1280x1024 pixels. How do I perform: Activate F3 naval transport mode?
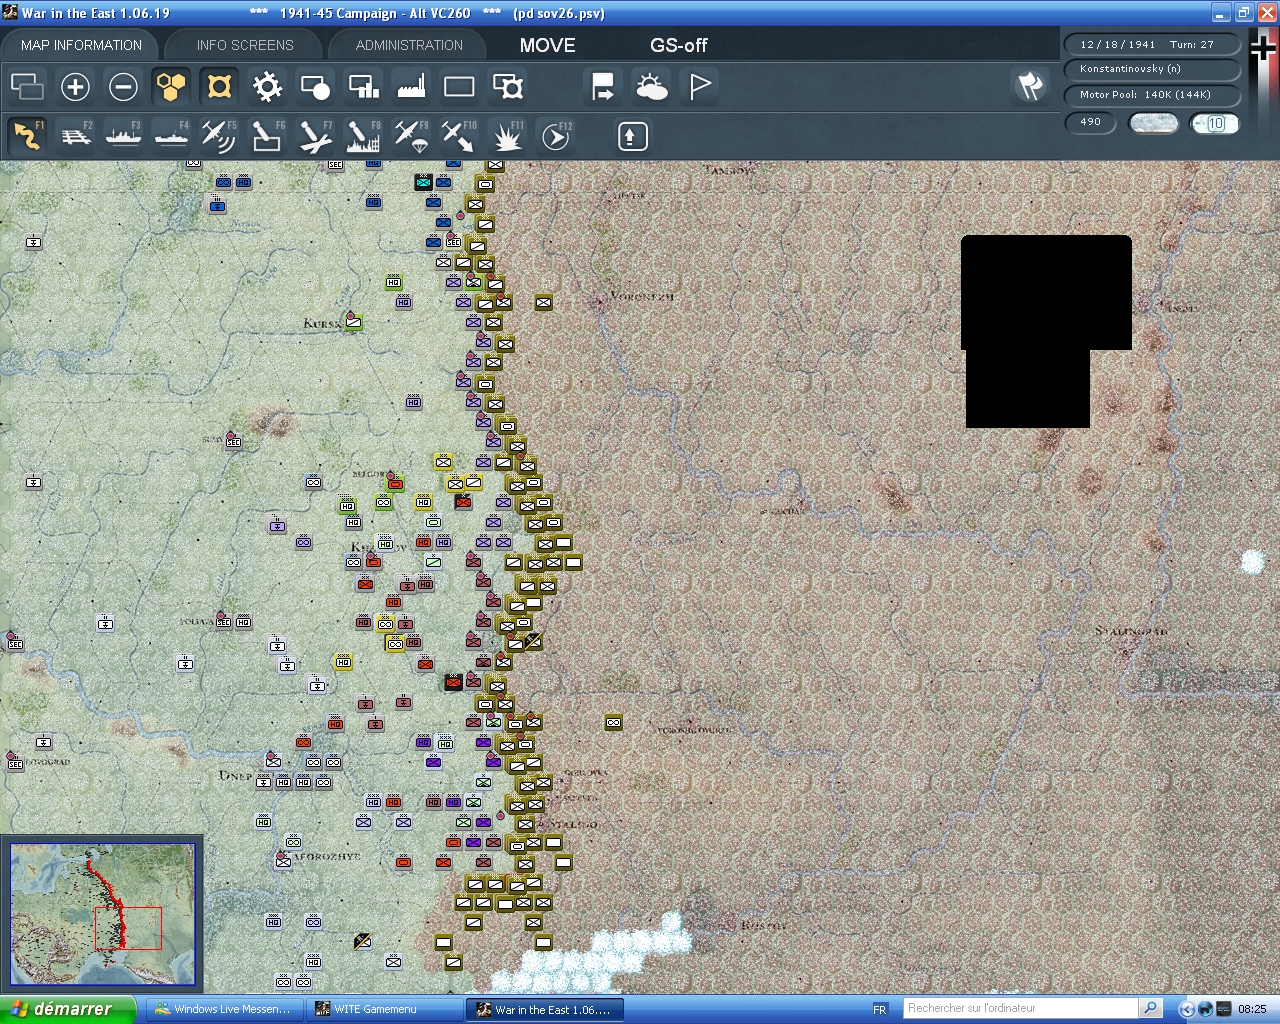[x=123, y=136]
